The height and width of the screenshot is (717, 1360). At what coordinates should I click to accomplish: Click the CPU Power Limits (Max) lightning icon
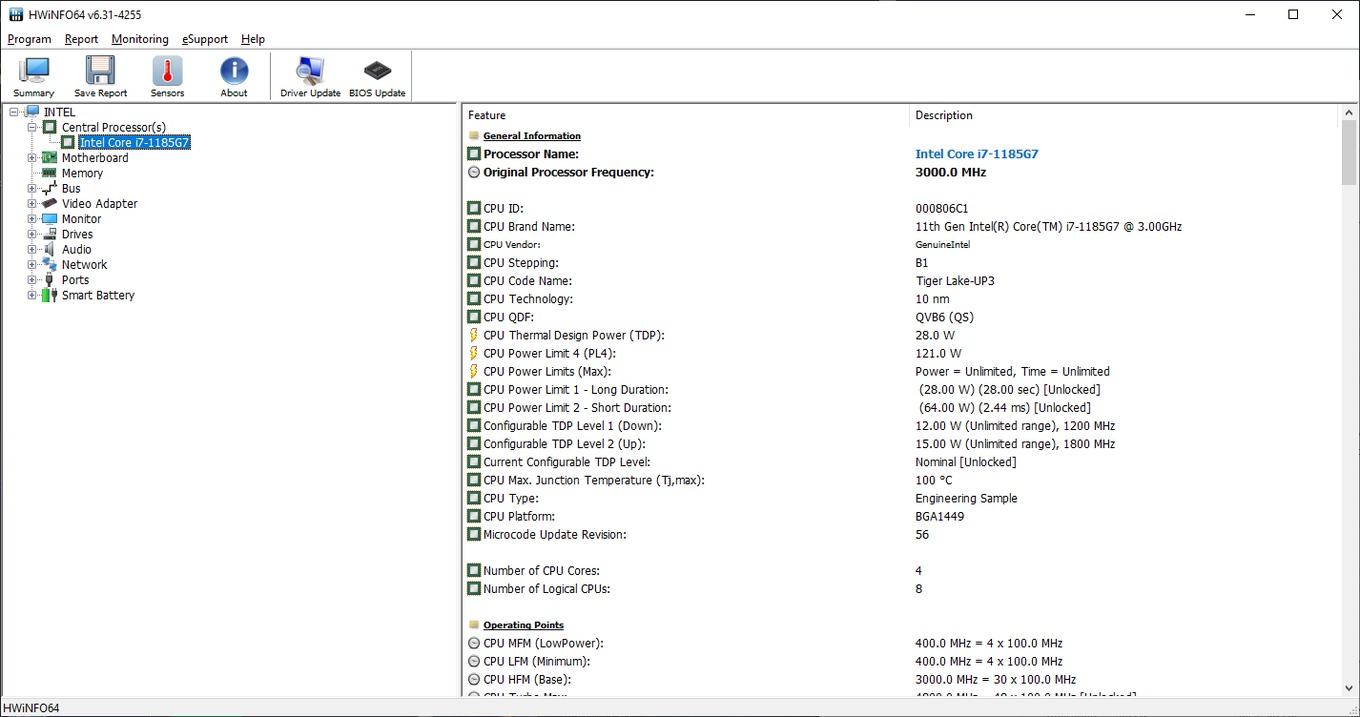click(x=474, y=371)
